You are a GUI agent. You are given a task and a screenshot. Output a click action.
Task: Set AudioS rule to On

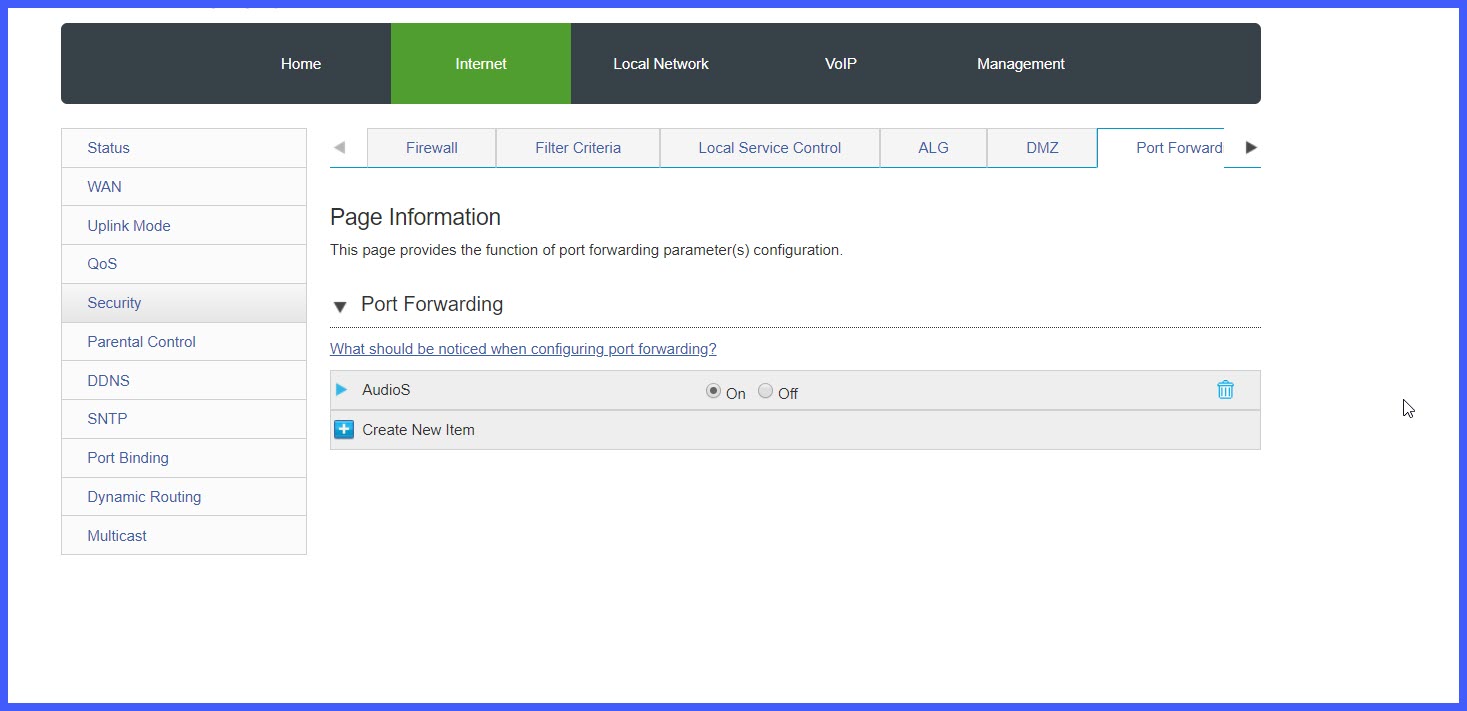[x=713, y=391]
